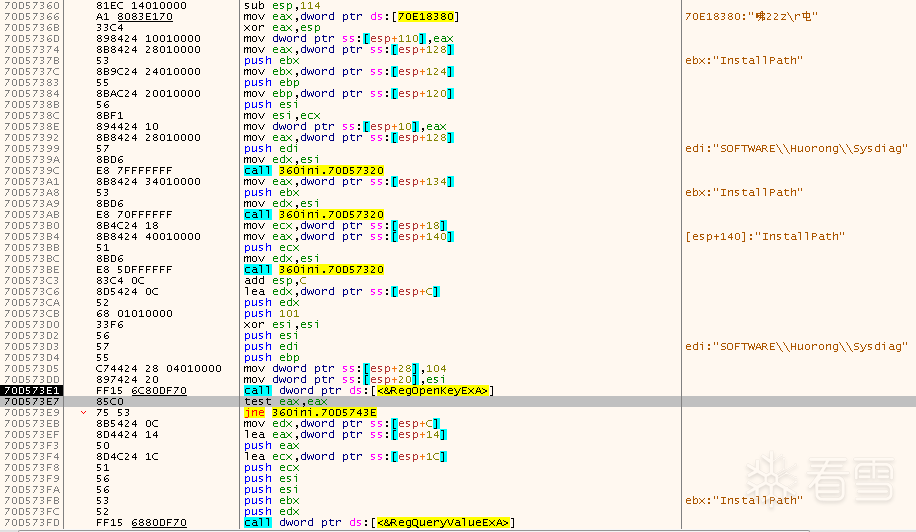
Task: Select the 'test eax,eax' instruction
Action: [x=286, y=402]
